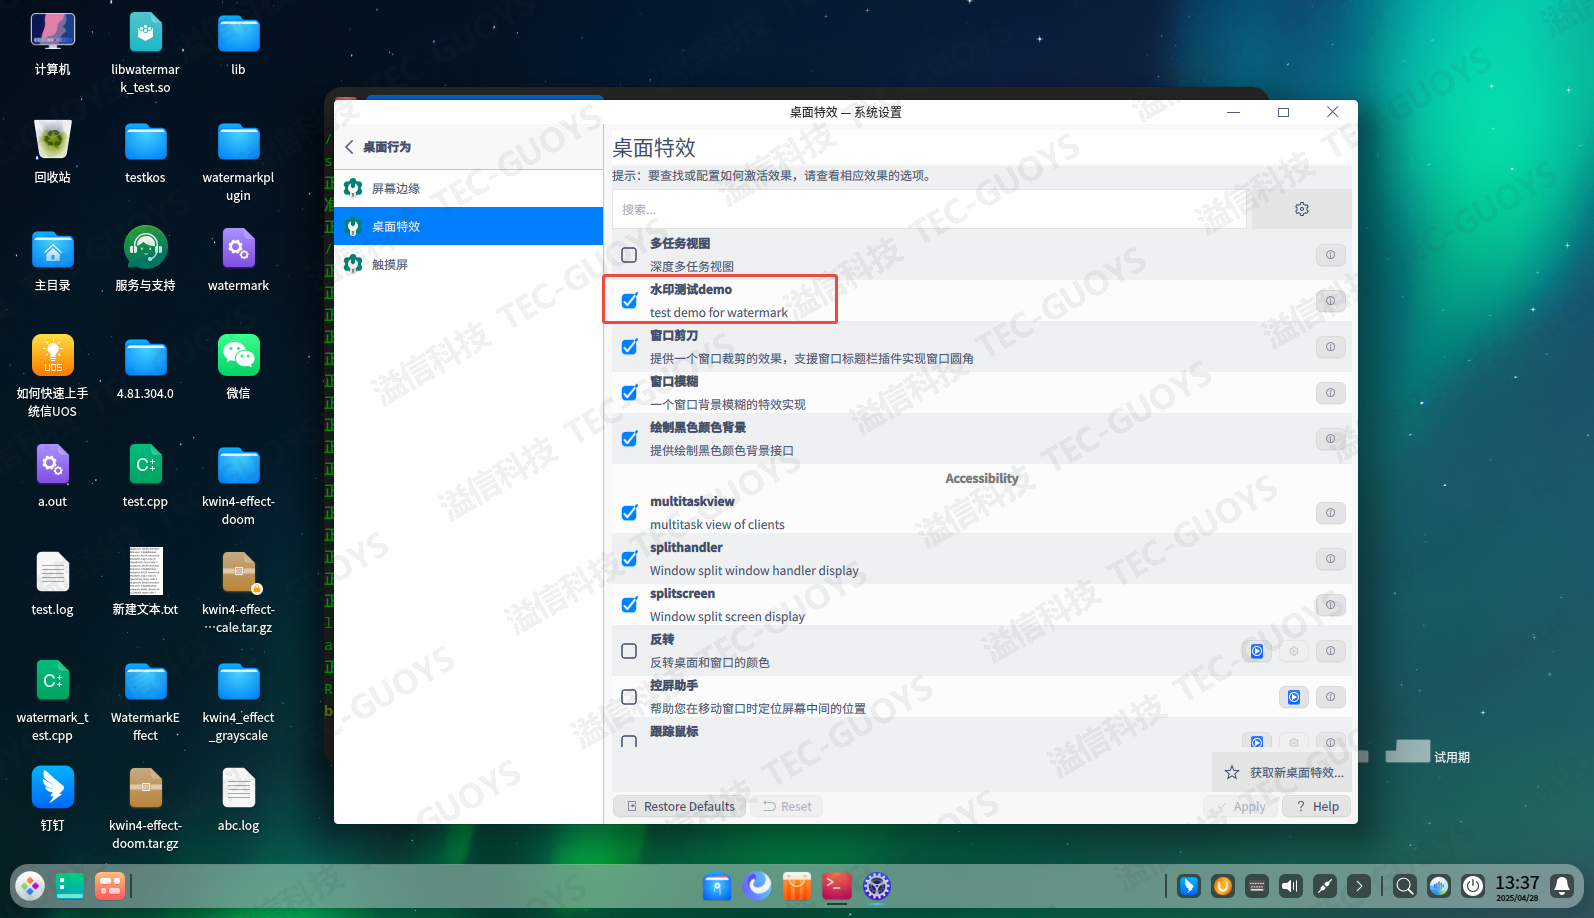The image size is (1594, 918).
Task: Open volume control in system tray
Action: click(1291, 886)
